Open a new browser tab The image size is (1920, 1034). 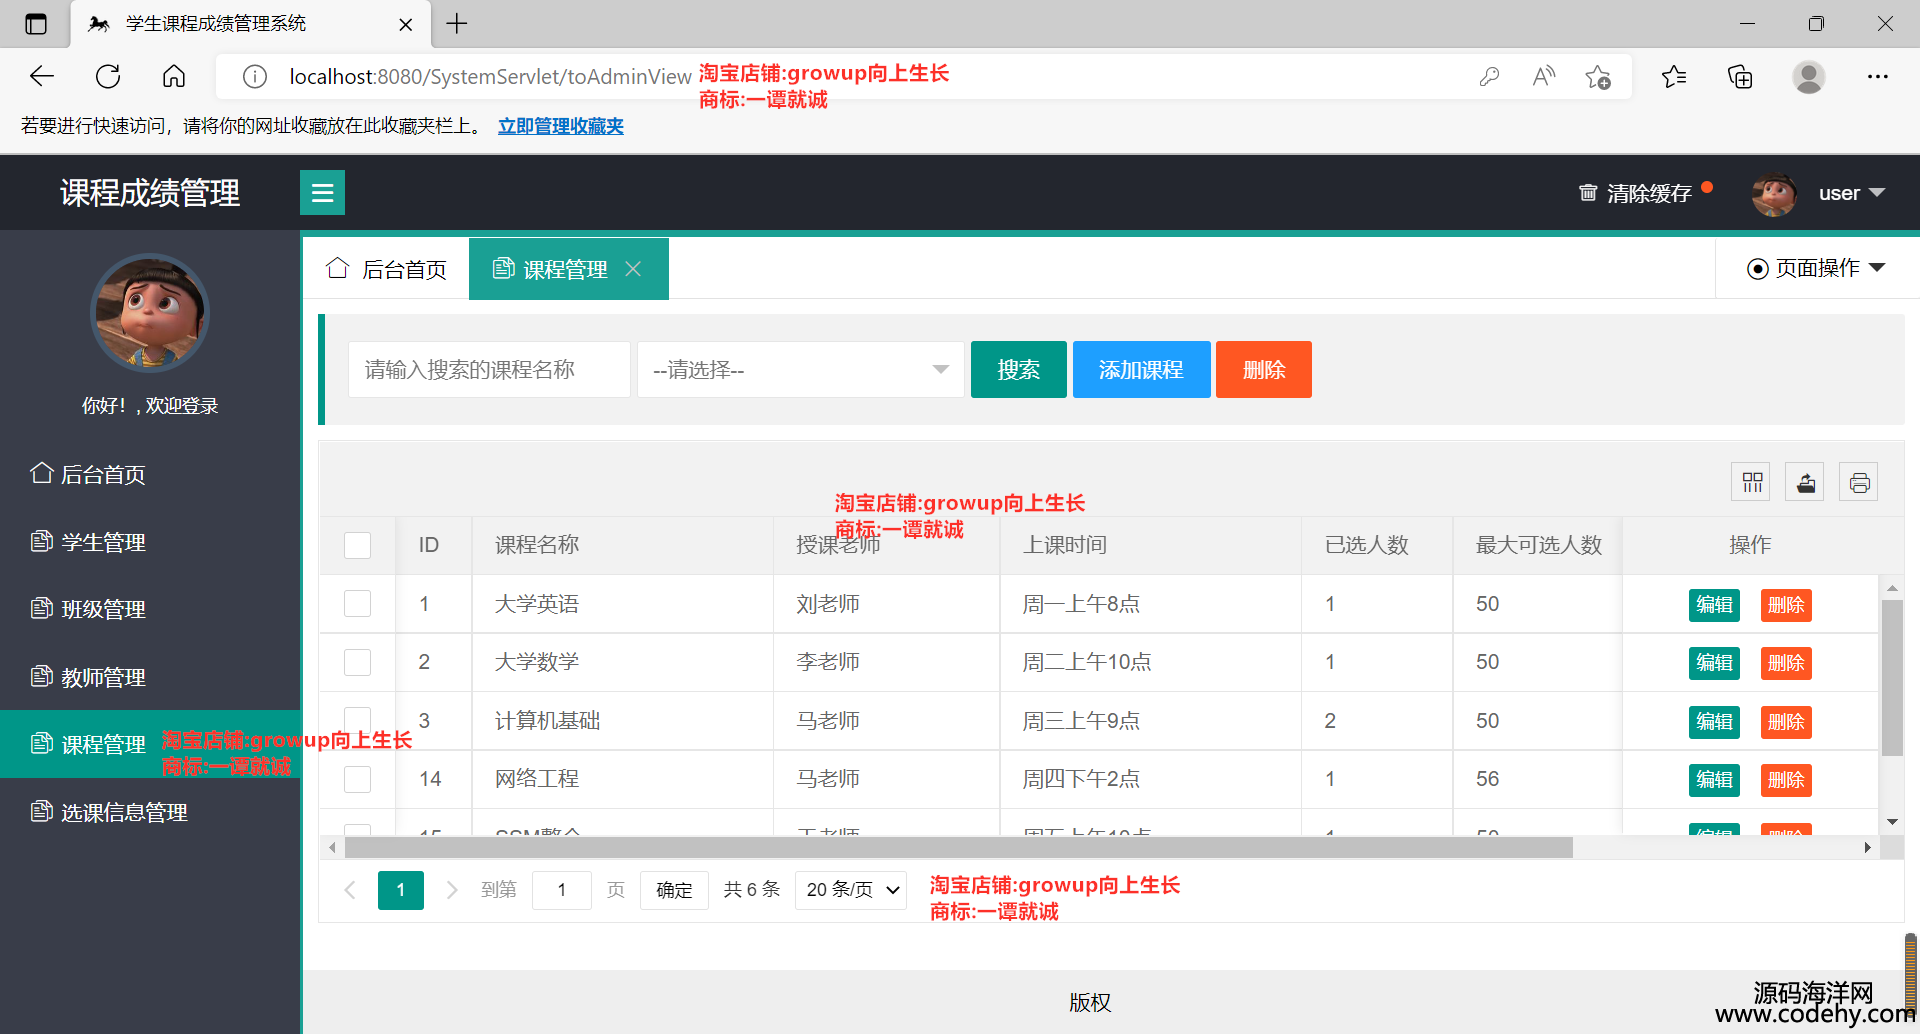click(457, 24)
